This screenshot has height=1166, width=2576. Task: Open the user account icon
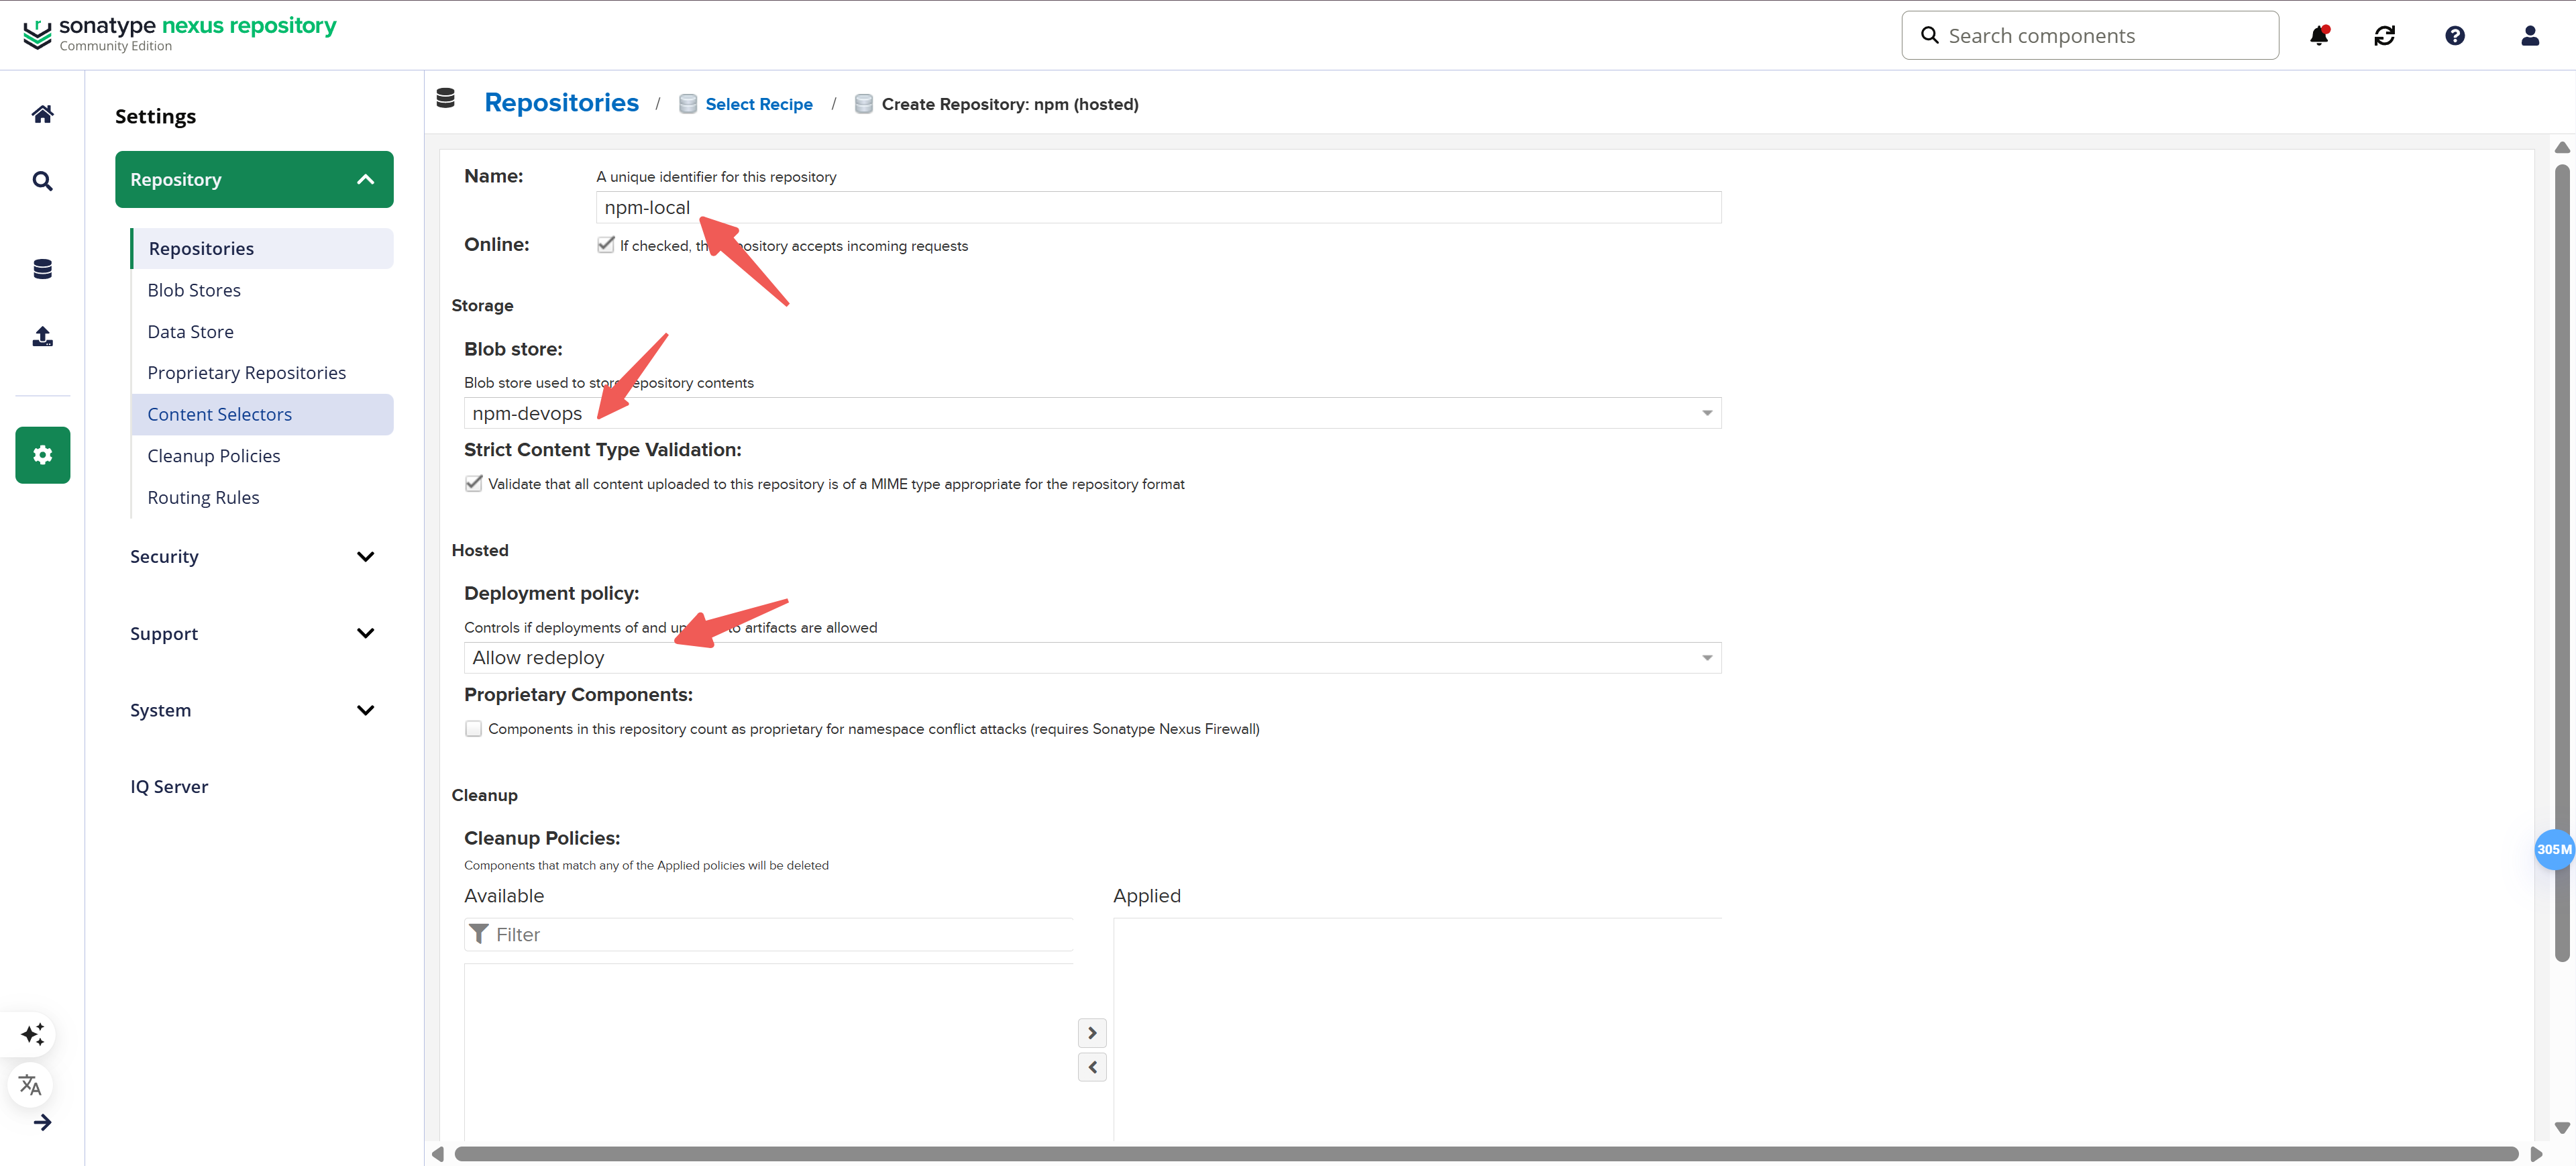coord(2530,36)
